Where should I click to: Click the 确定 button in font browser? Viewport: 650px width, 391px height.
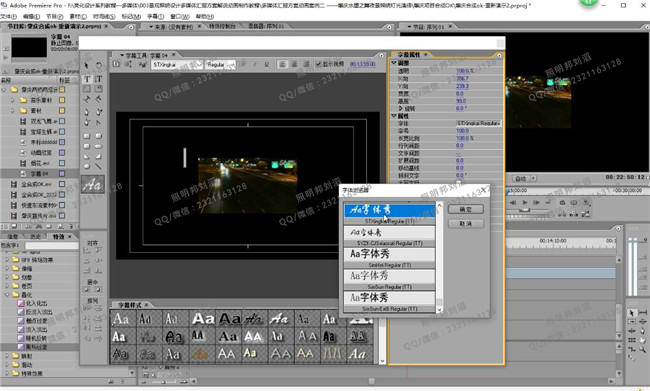coord(466,209)
